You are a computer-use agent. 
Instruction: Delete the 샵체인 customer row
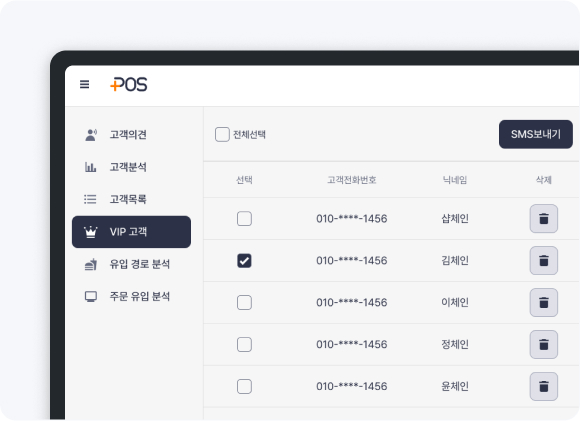click(x=543, y=219)
